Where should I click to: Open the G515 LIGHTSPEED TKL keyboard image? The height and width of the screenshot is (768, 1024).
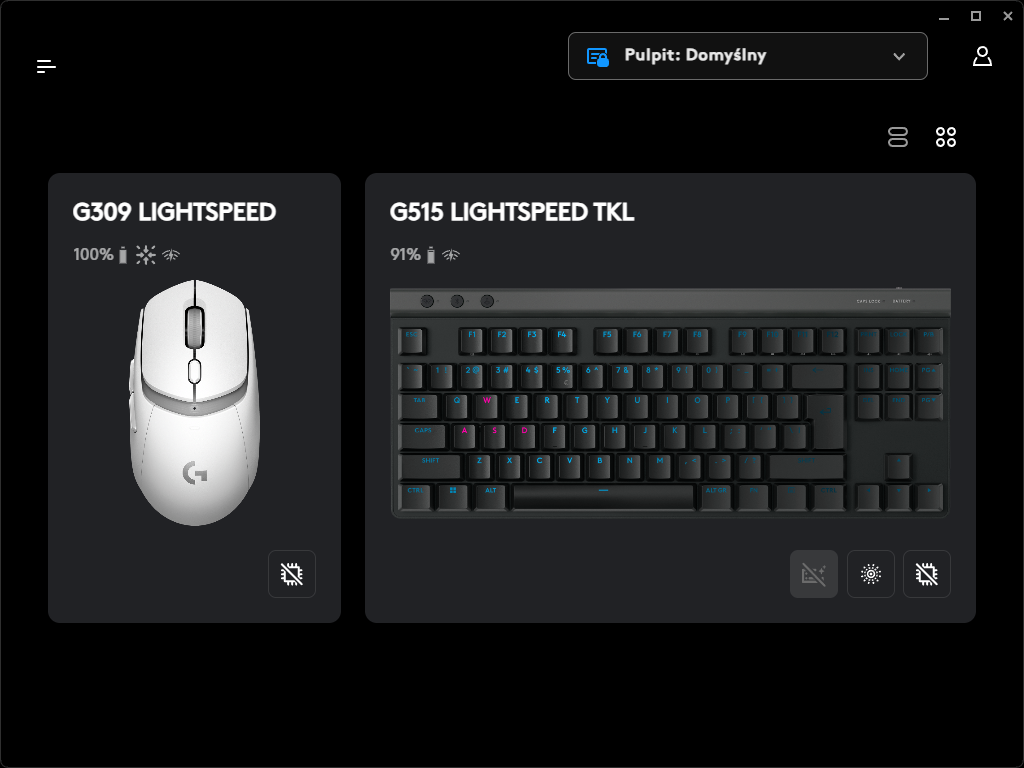pyautogui.click(x=670, y=402)
